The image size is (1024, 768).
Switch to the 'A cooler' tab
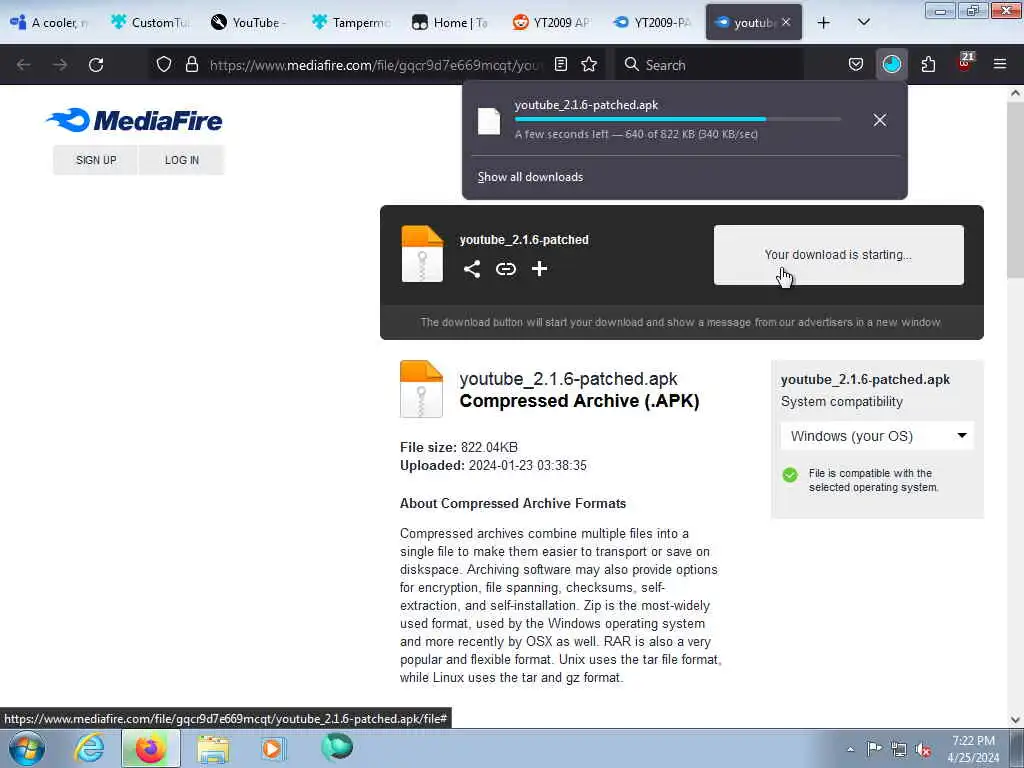[50, 22]
